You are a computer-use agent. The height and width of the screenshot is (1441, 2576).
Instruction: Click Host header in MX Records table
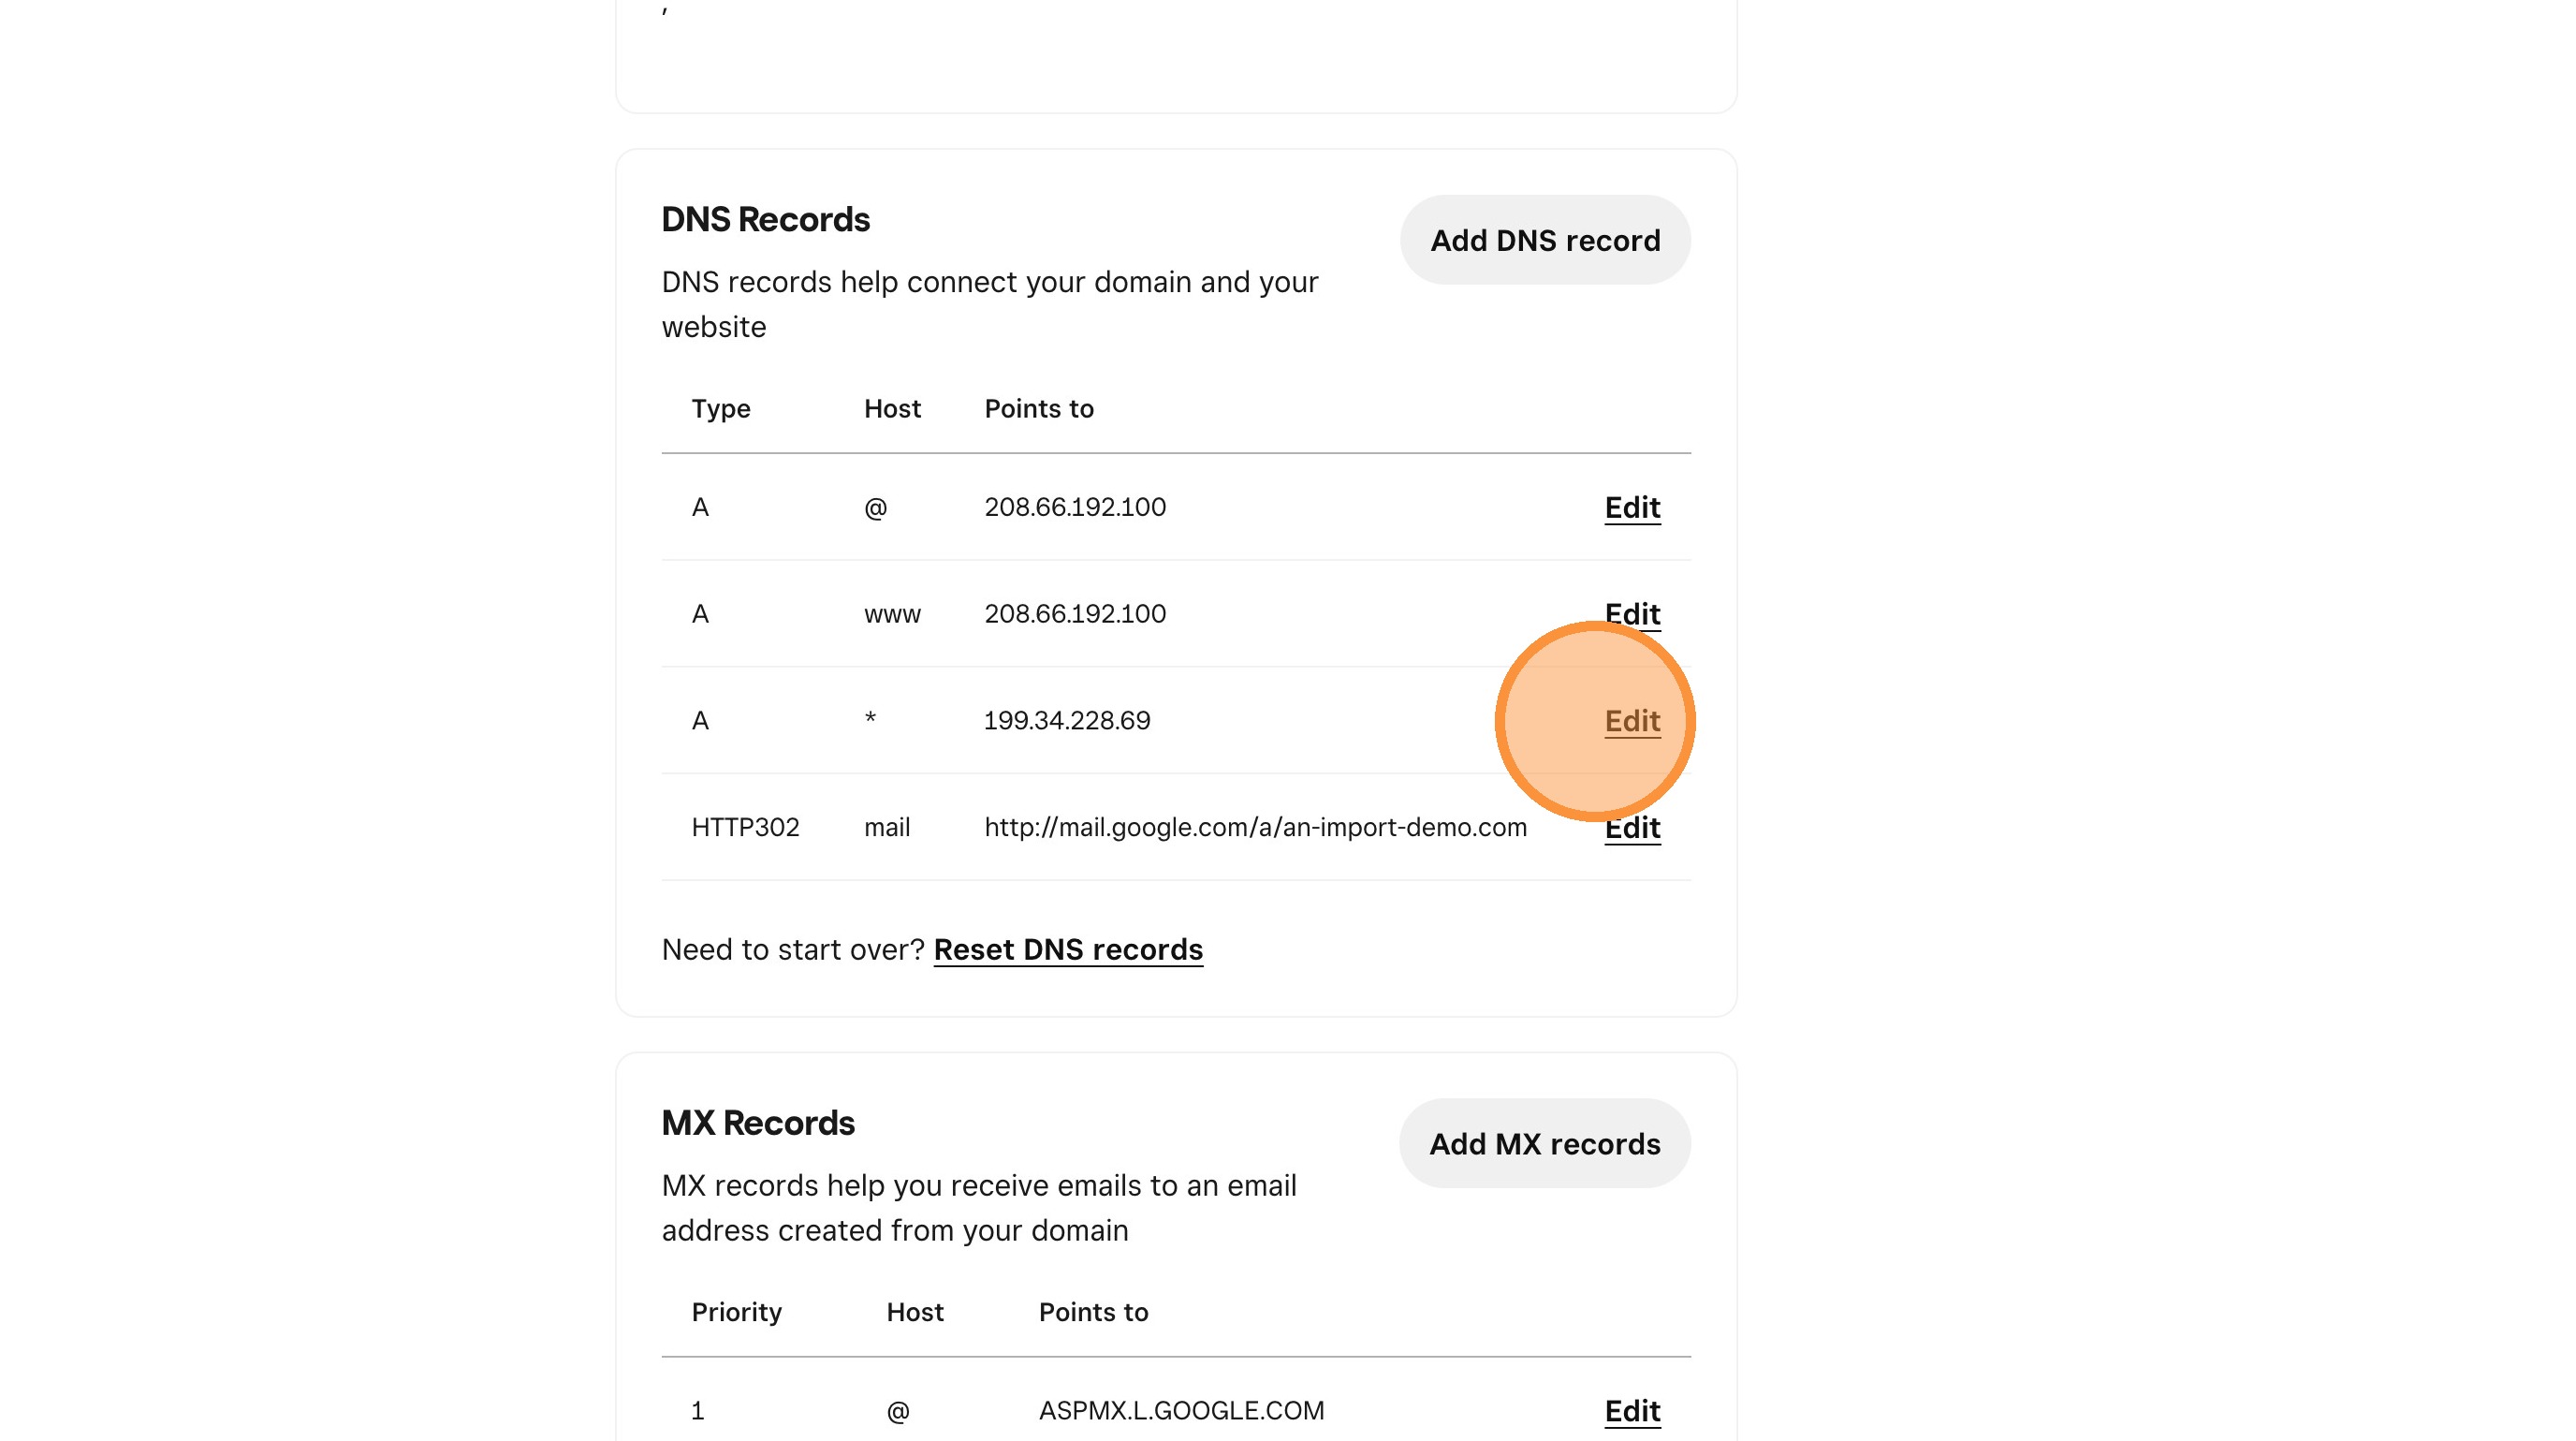pos(914,1311)
